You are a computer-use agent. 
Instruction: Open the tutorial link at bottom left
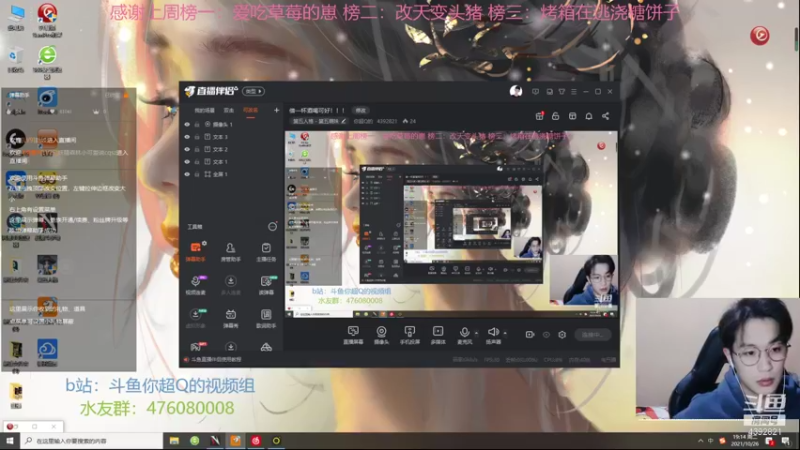click(x=216, y=360)
